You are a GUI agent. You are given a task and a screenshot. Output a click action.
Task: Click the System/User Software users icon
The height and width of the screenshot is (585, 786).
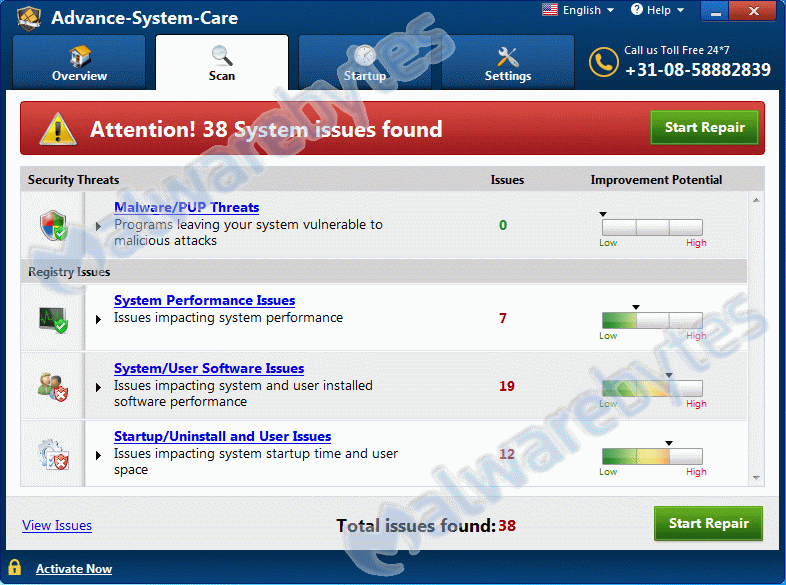[53, 387]
